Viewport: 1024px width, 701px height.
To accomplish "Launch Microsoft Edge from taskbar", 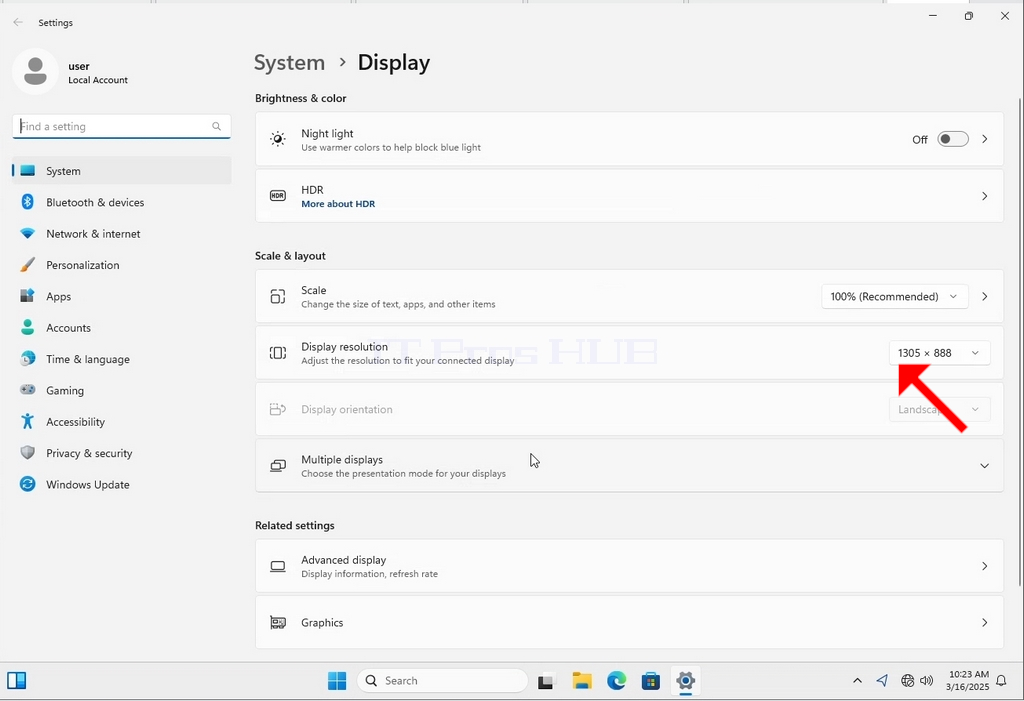I will [616, 681].
